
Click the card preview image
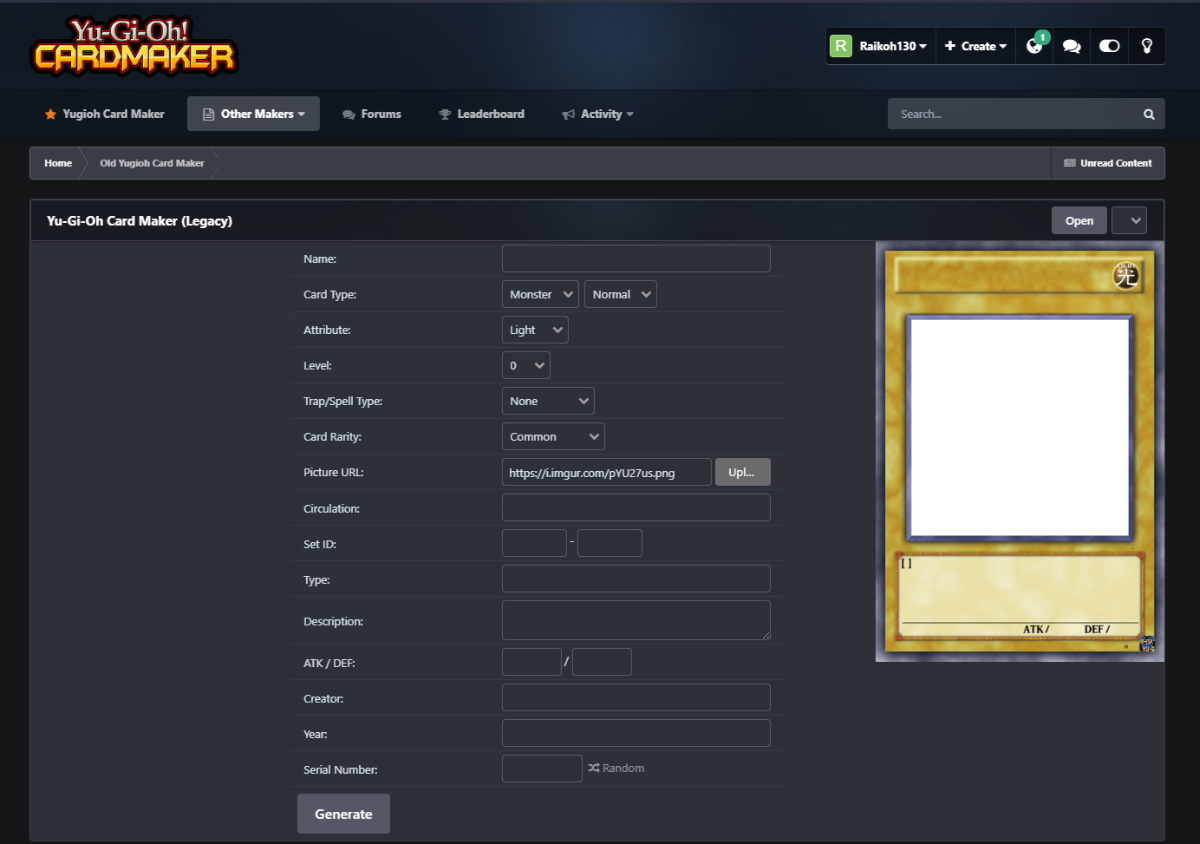point(1020,451)
